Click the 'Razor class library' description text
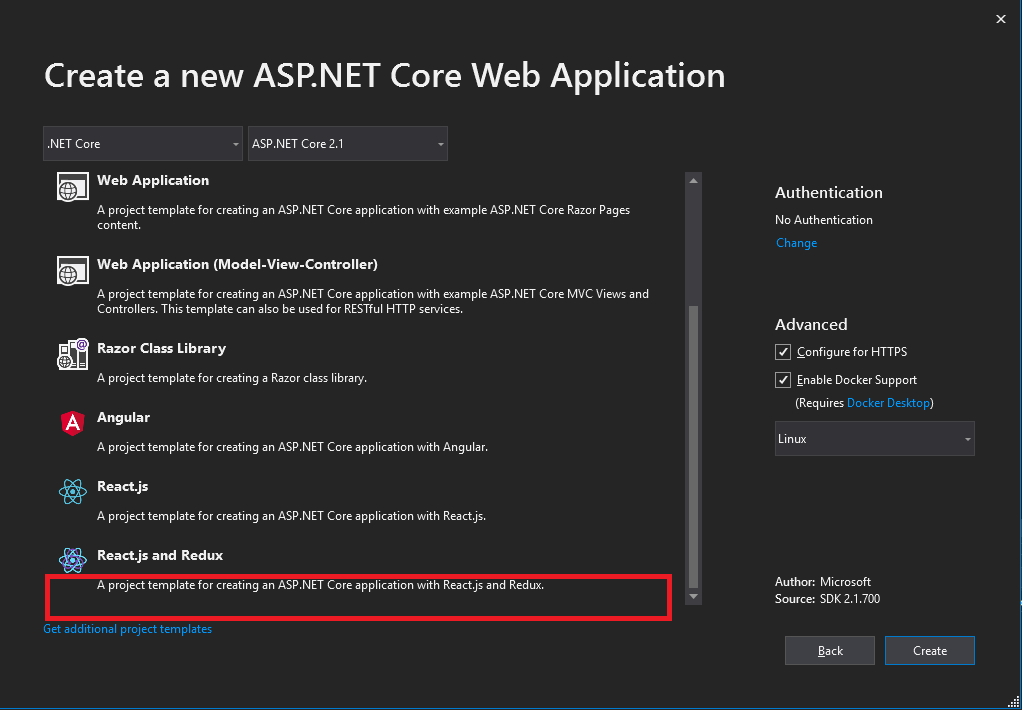 point(232,377)
